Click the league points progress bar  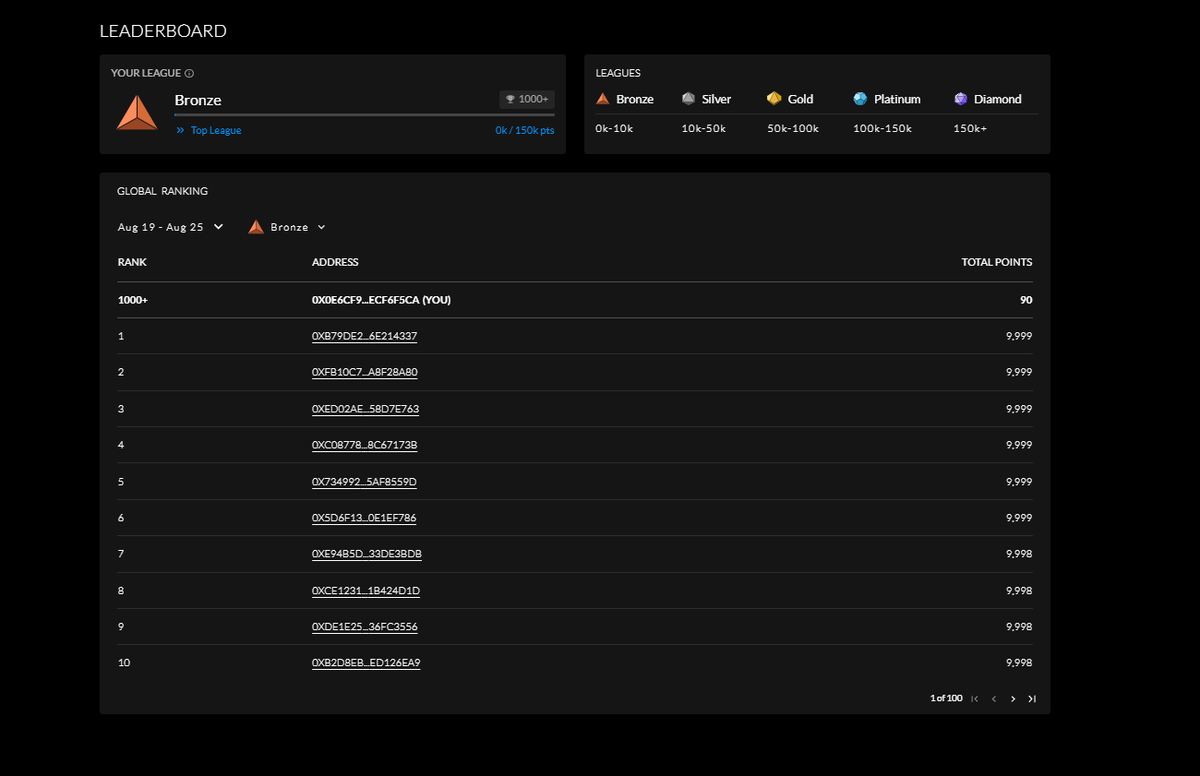coord(364,115)
